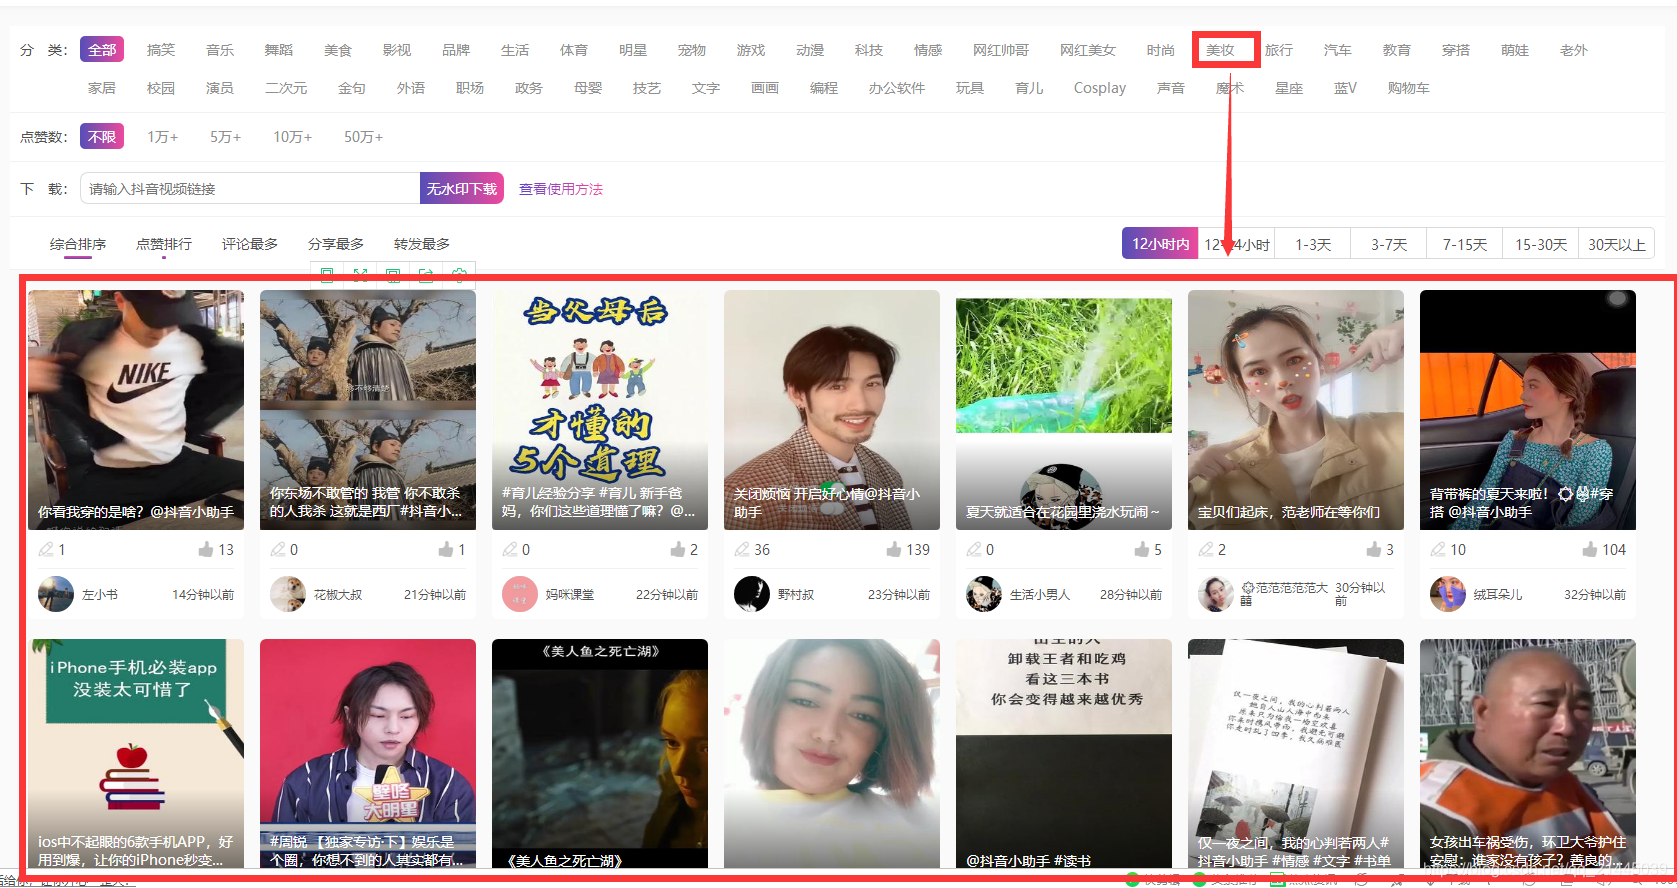Viewport: 1677px width, 888px height.
Task: Select the 12小时内 time range
Action: 1160,244
